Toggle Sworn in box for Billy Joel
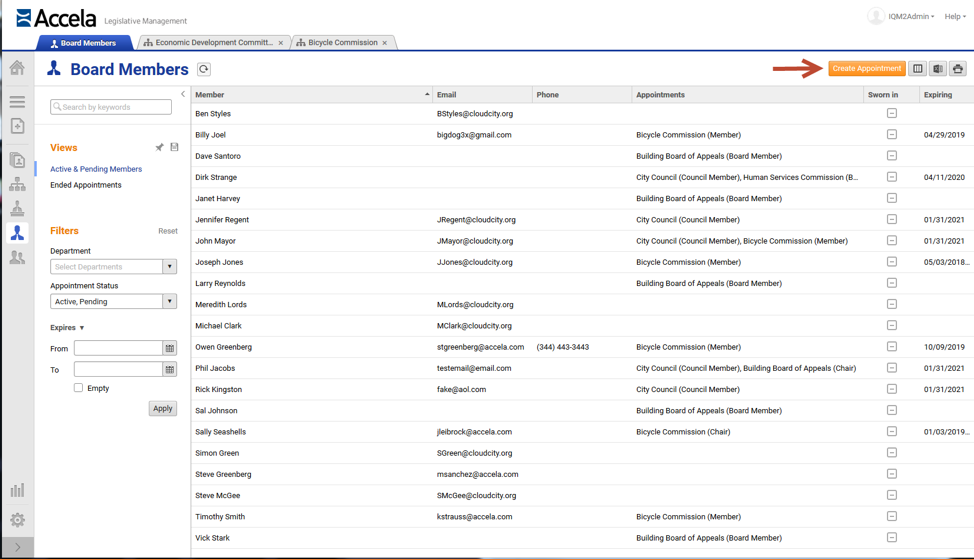974x560 pixels. tap(892, 134)
